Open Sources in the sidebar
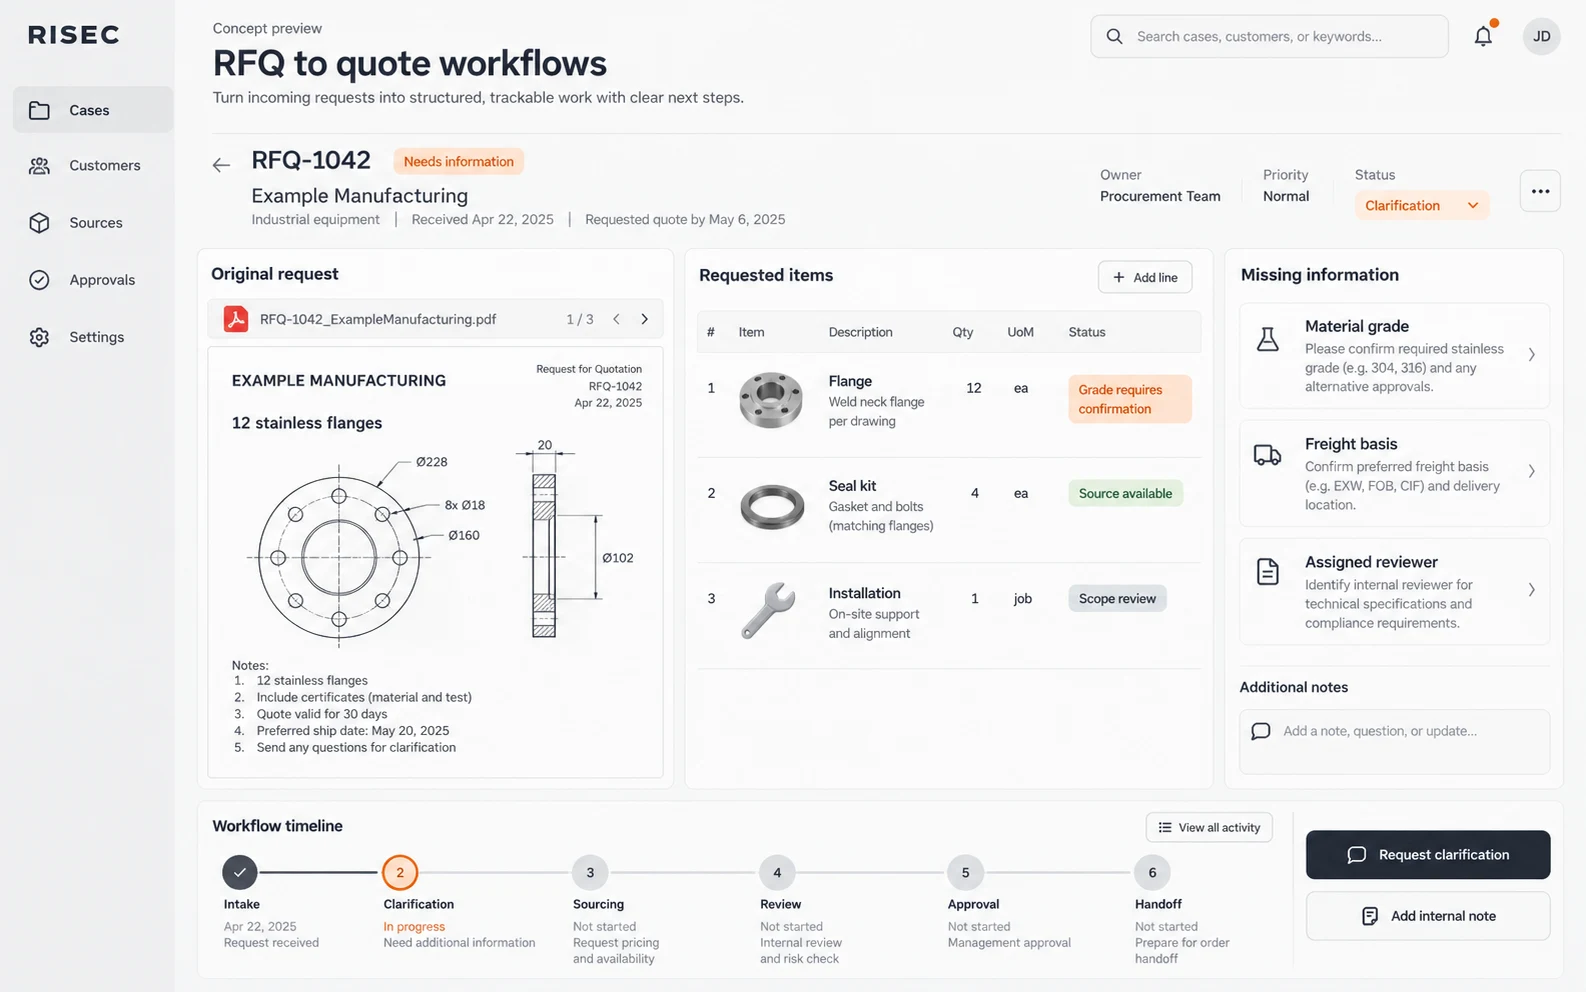This screenshot has width=1586, height=992. click(93, 223)
